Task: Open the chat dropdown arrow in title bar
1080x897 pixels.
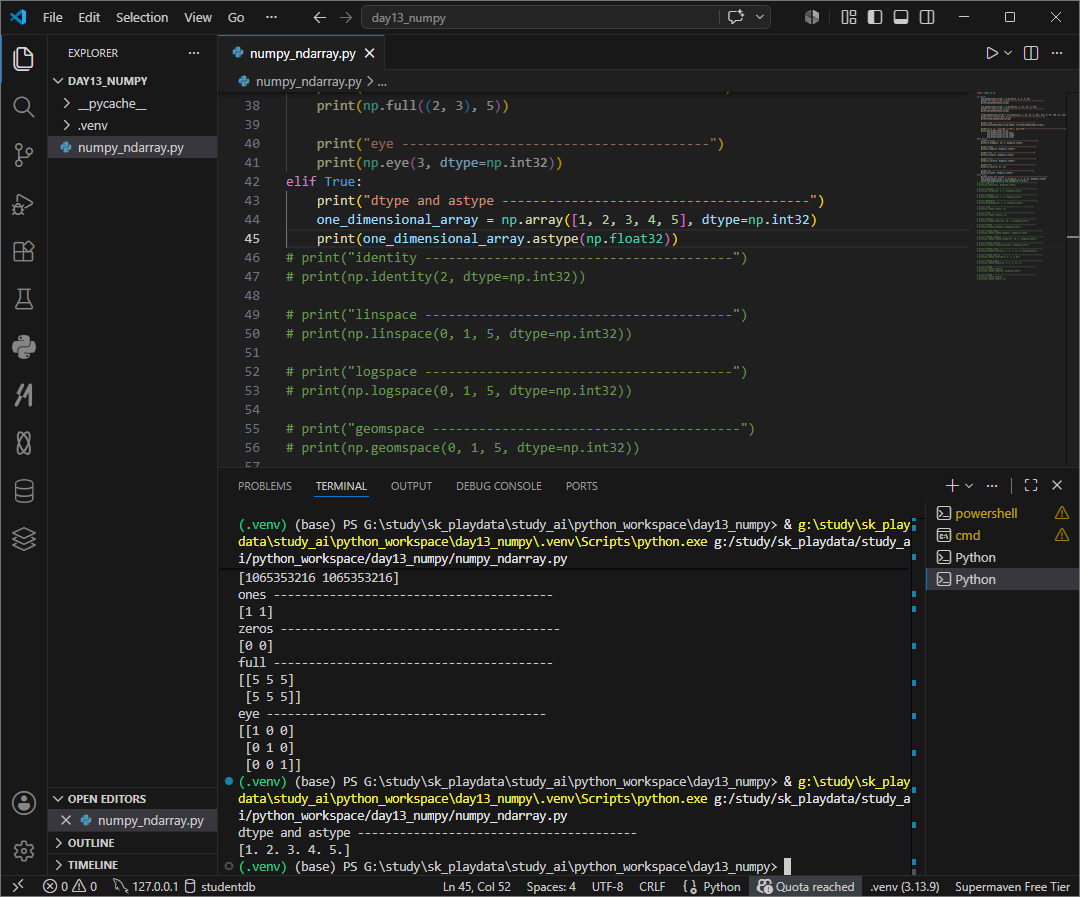Action: [760, 17]
